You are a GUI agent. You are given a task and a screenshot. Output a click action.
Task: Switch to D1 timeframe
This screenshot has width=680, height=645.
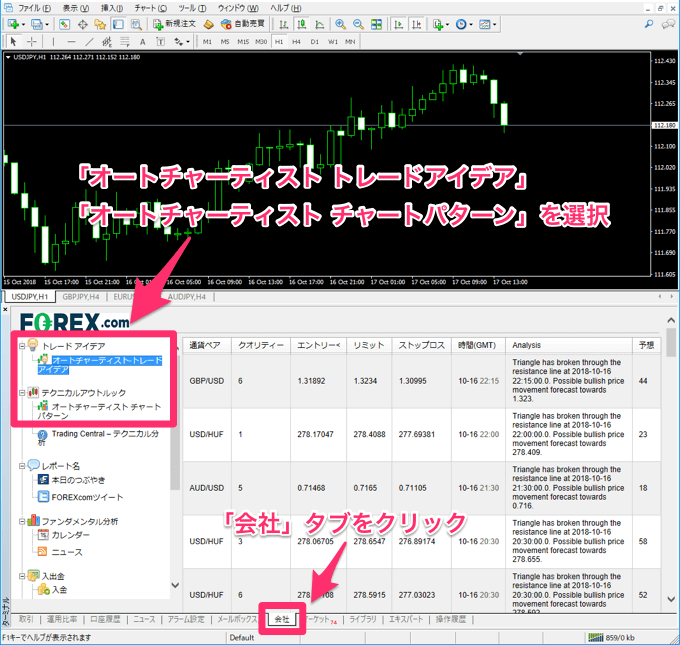(x=314, y=42)
